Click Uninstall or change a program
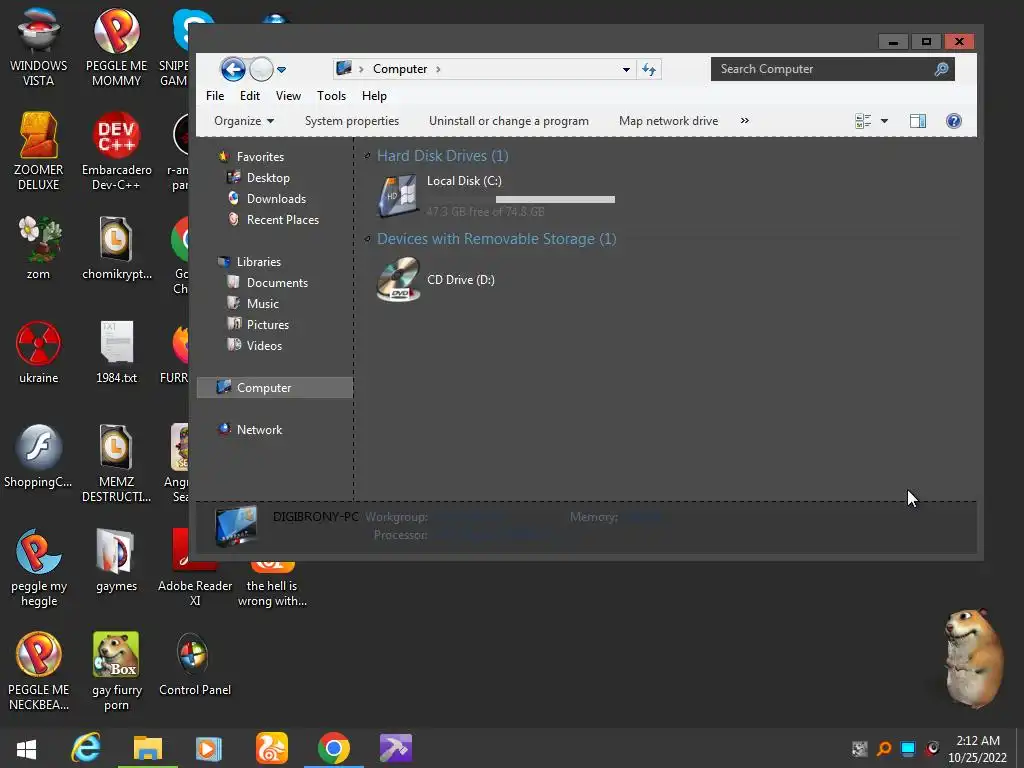 (509, 121)
